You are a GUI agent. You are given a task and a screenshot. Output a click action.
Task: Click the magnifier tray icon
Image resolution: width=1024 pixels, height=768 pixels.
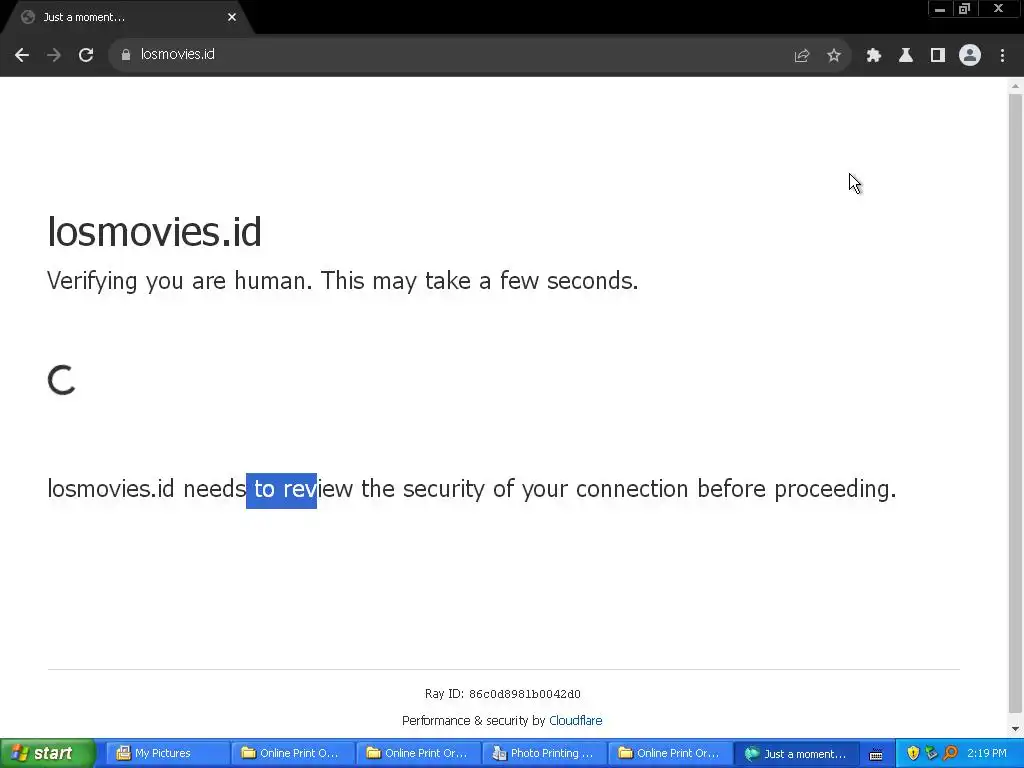point(950,753)
